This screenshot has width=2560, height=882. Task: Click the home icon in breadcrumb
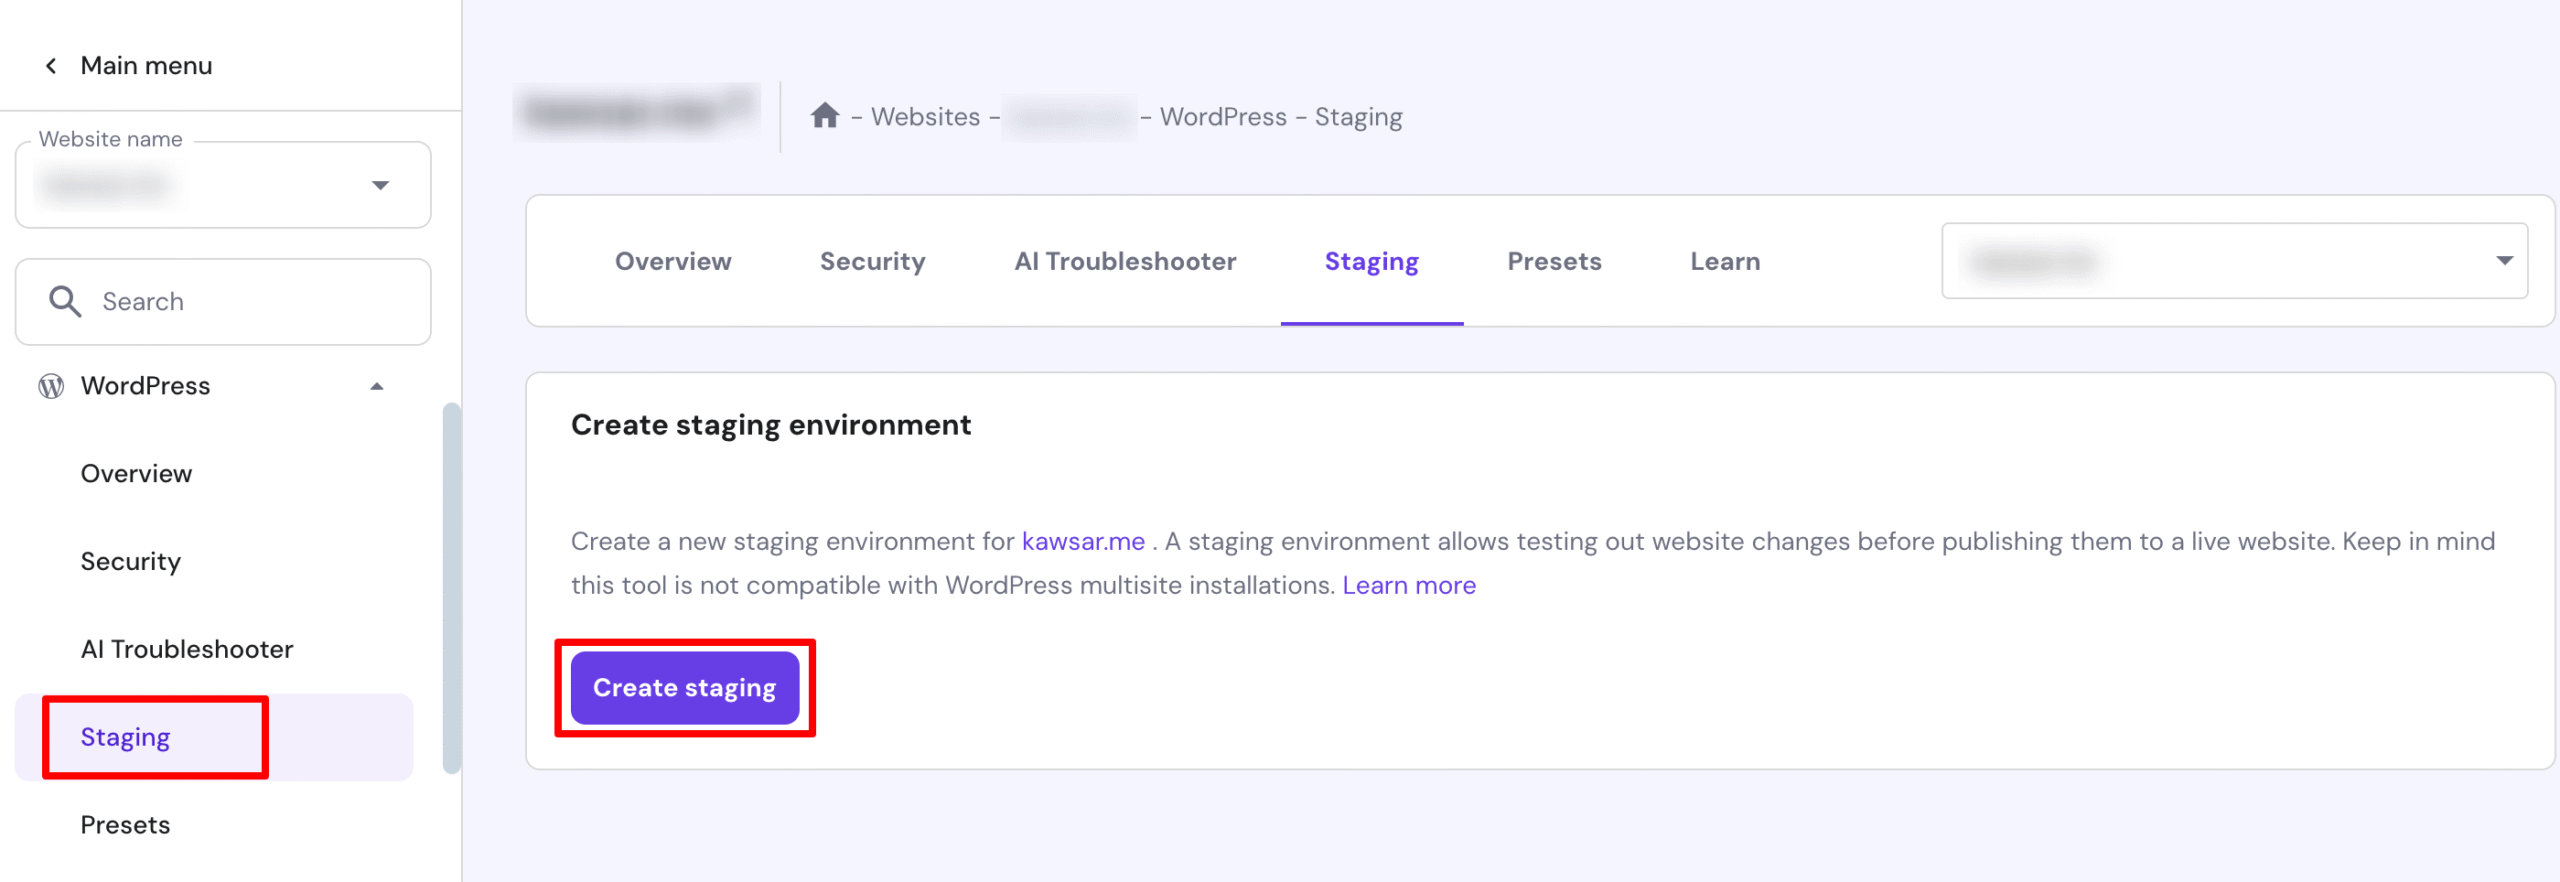(824, 116)
